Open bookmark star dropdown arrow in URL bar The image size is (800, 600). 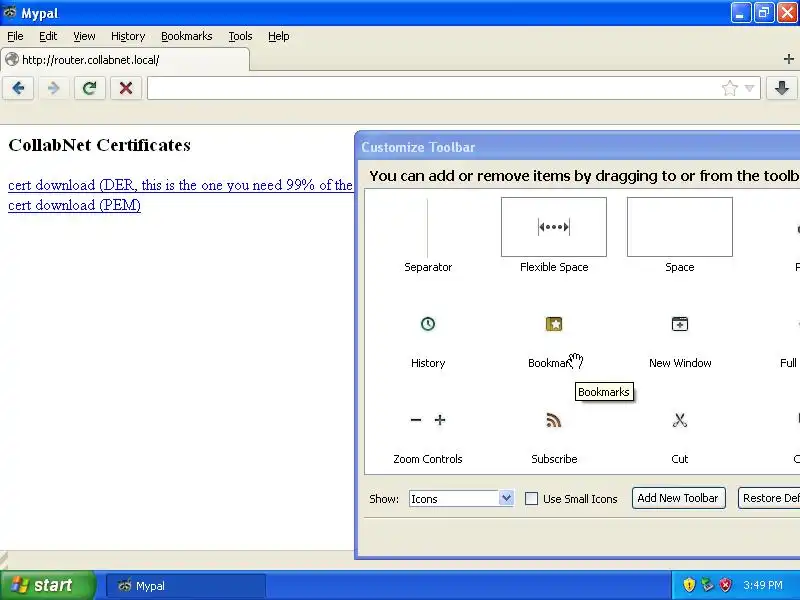(749, 88)
